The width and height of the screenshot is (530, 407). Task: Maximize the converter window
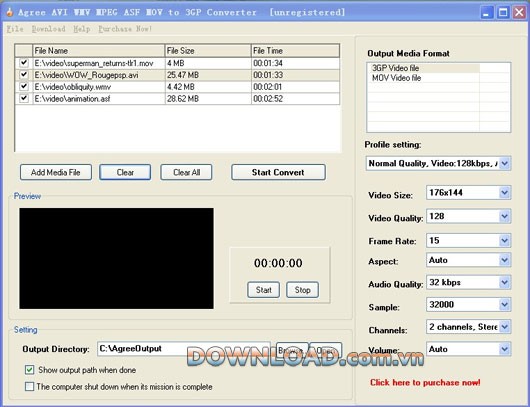click(503, 13)
